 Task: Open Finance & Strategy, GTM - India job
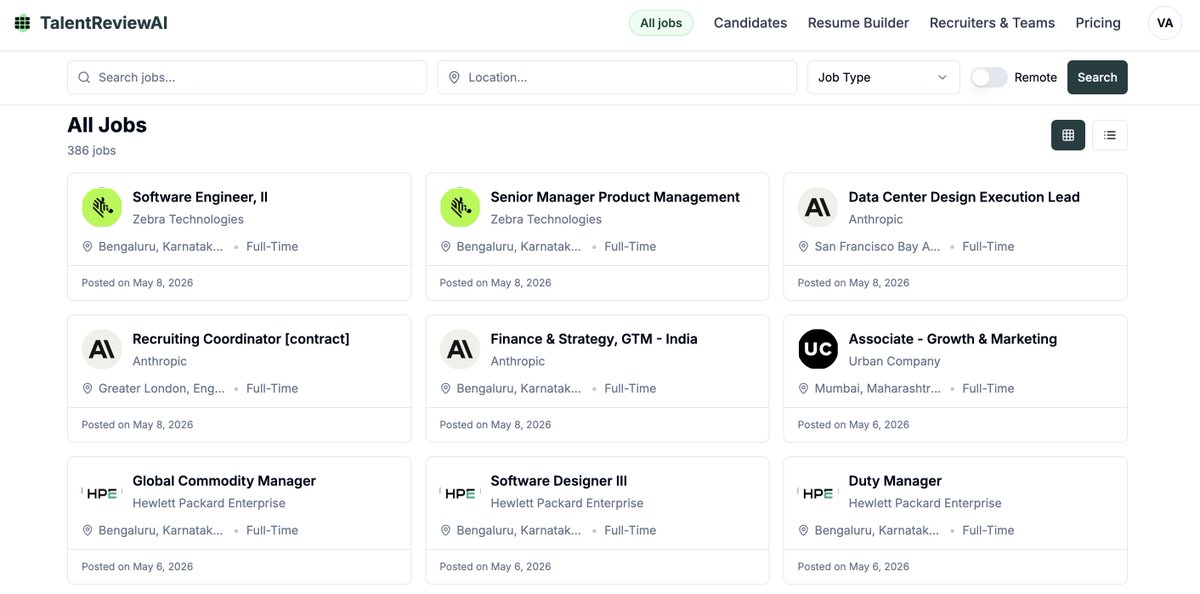click(x=594, y=339)
